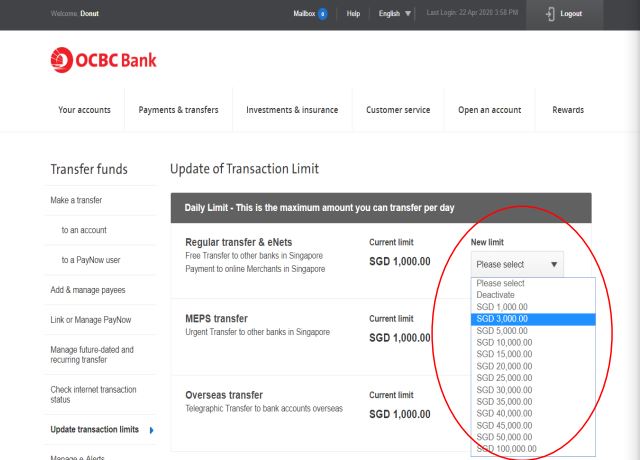Viewport: 640px width, 460px height.
Task: Open Link or Manage PayNow
Action: coord(92,320)
